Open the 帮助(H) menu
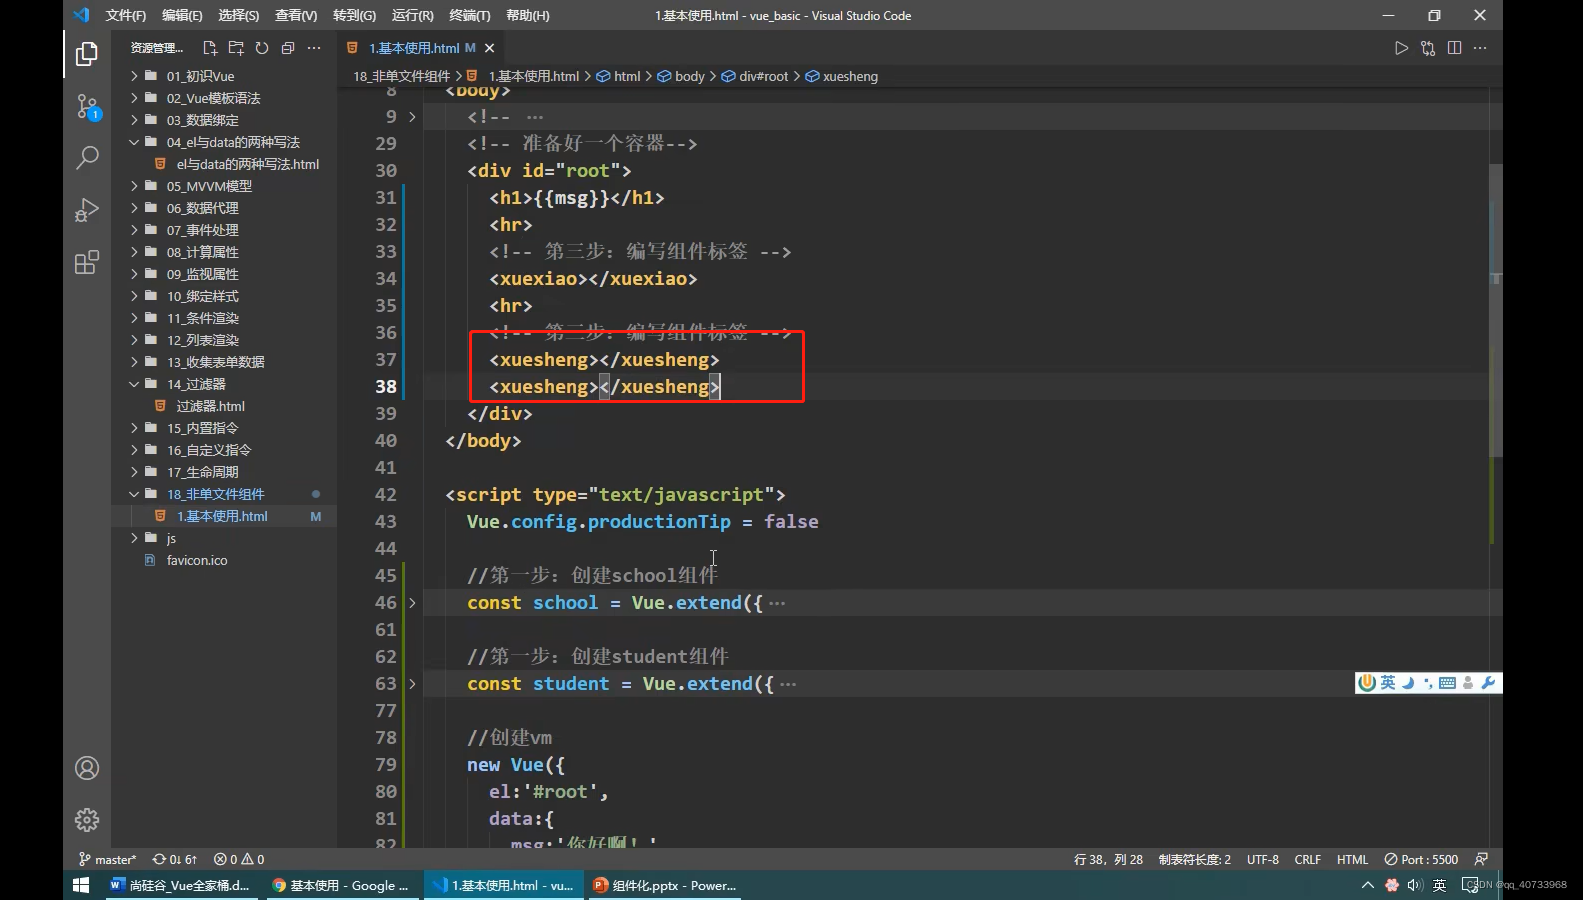This screenshot has width=1583, height=900. [528, 15]
